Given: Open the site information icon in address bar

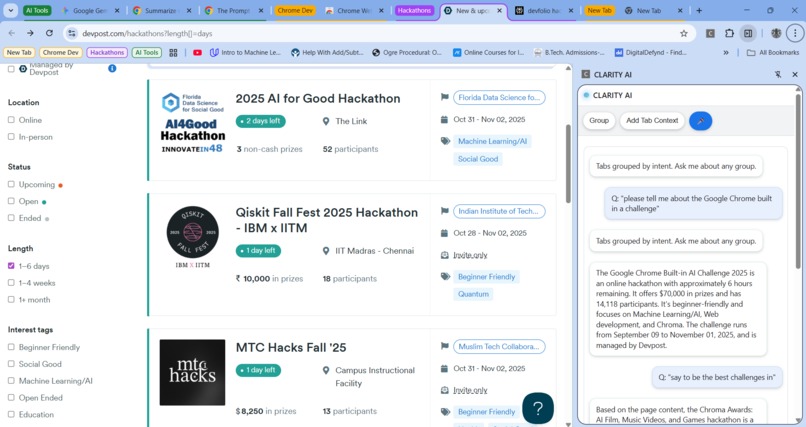Looking at the screenshot, I should pyautogui.click(x=71, y=33).
